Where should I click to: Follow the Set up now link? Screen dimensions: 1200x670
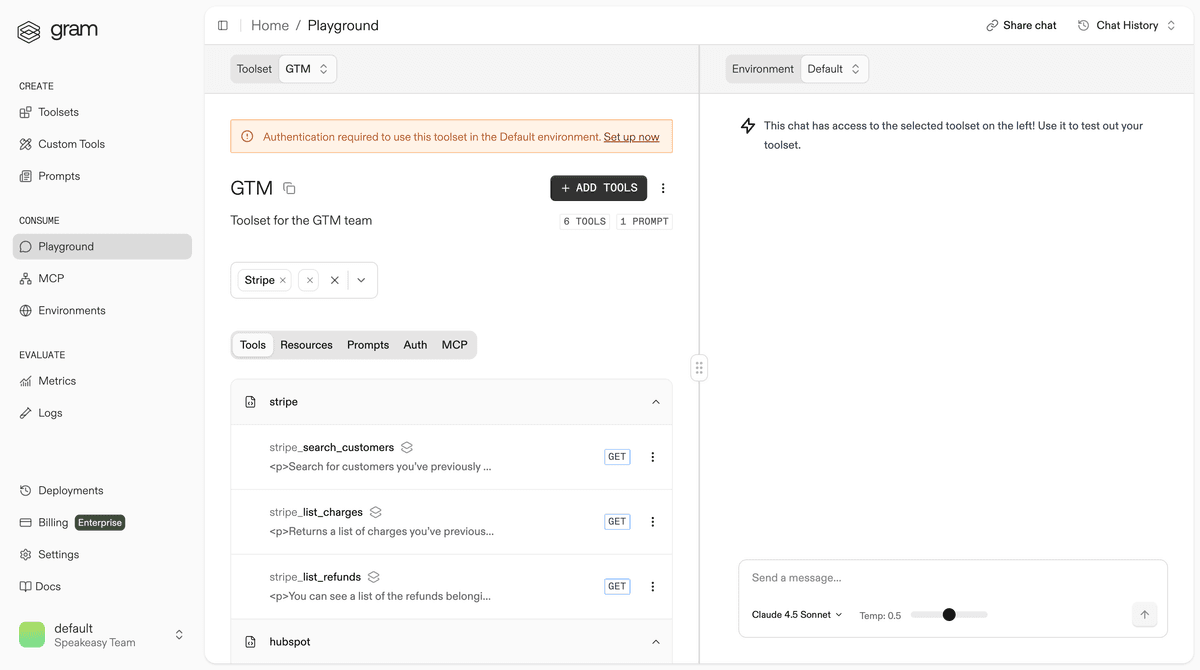tap(632, 136)
